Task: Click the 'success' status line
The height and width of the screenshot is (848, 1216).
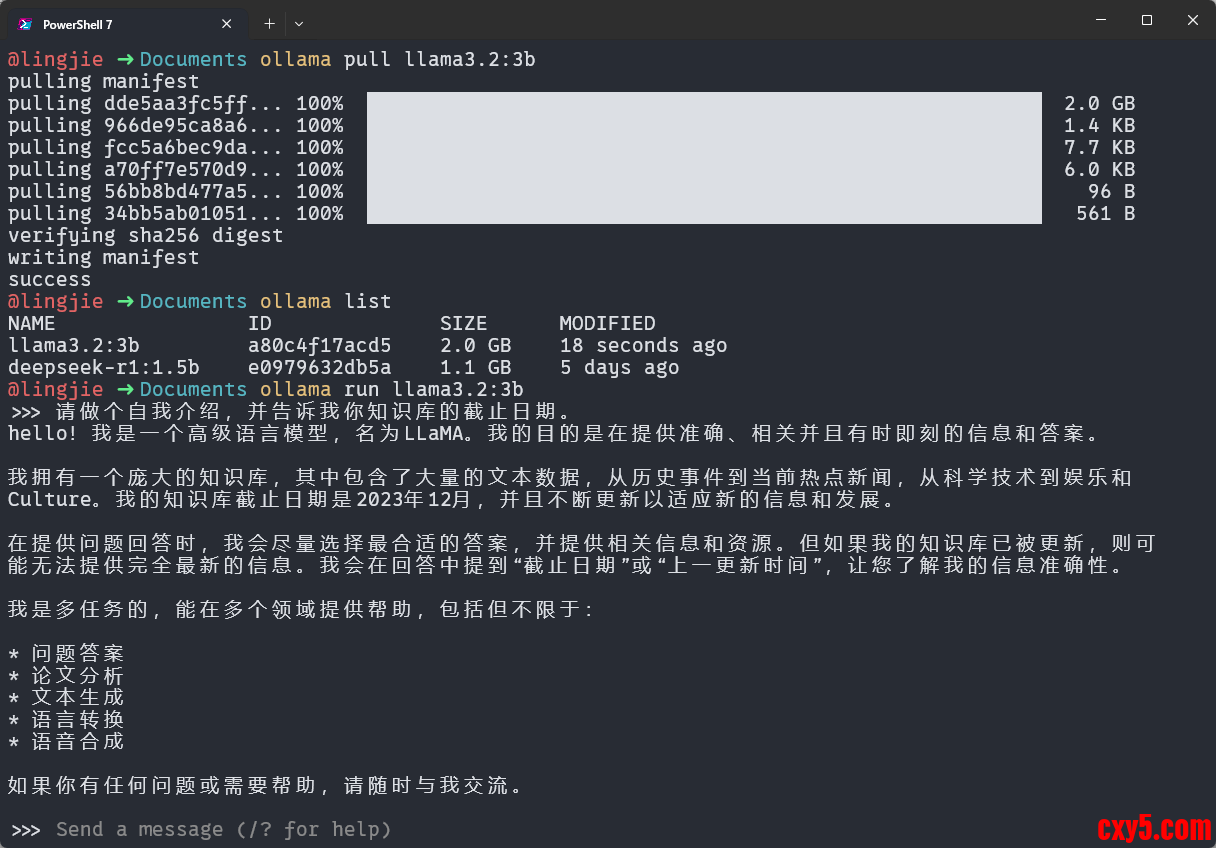Action: [49, 279]
